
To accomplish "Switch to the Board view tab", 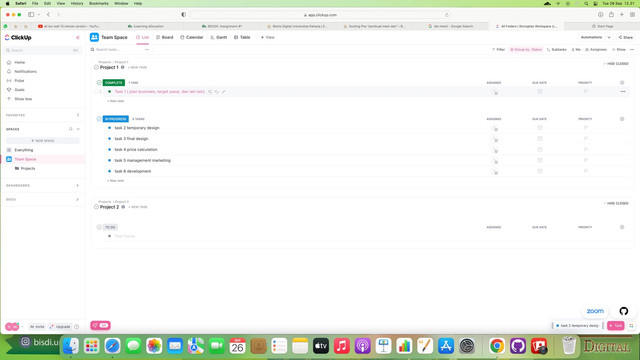I will coord(164,37).
